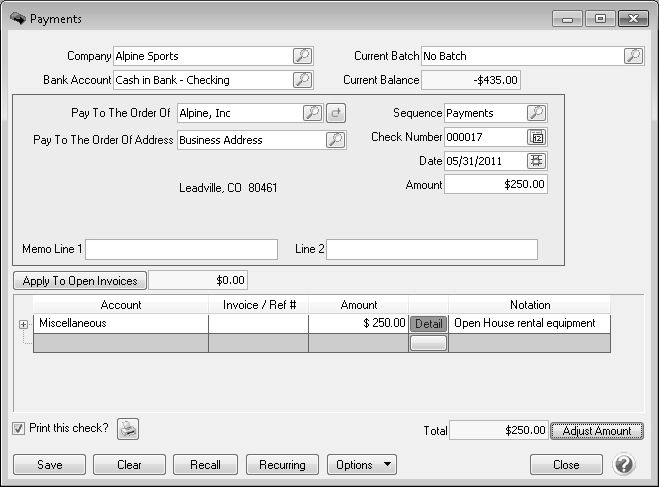Open Bank Account lookup magnifier icon
Image resolution: width=659 pixels, height=487 pixels.
[302, 80]
